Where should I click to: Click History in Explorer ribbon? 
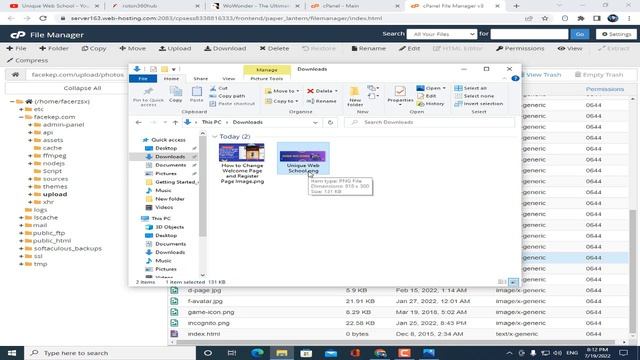(x=431, y=104)
